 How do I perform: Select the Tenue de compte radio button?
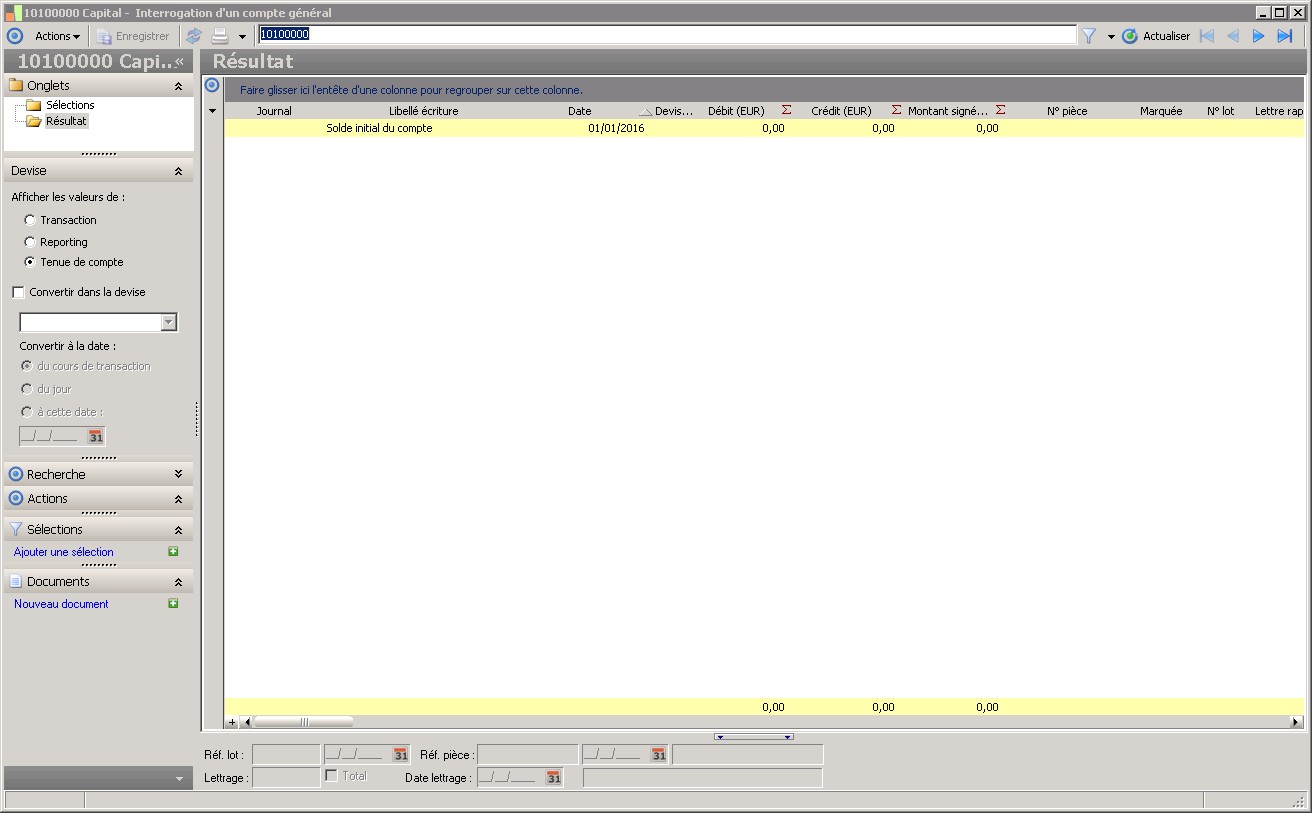(x=30, y=262)
